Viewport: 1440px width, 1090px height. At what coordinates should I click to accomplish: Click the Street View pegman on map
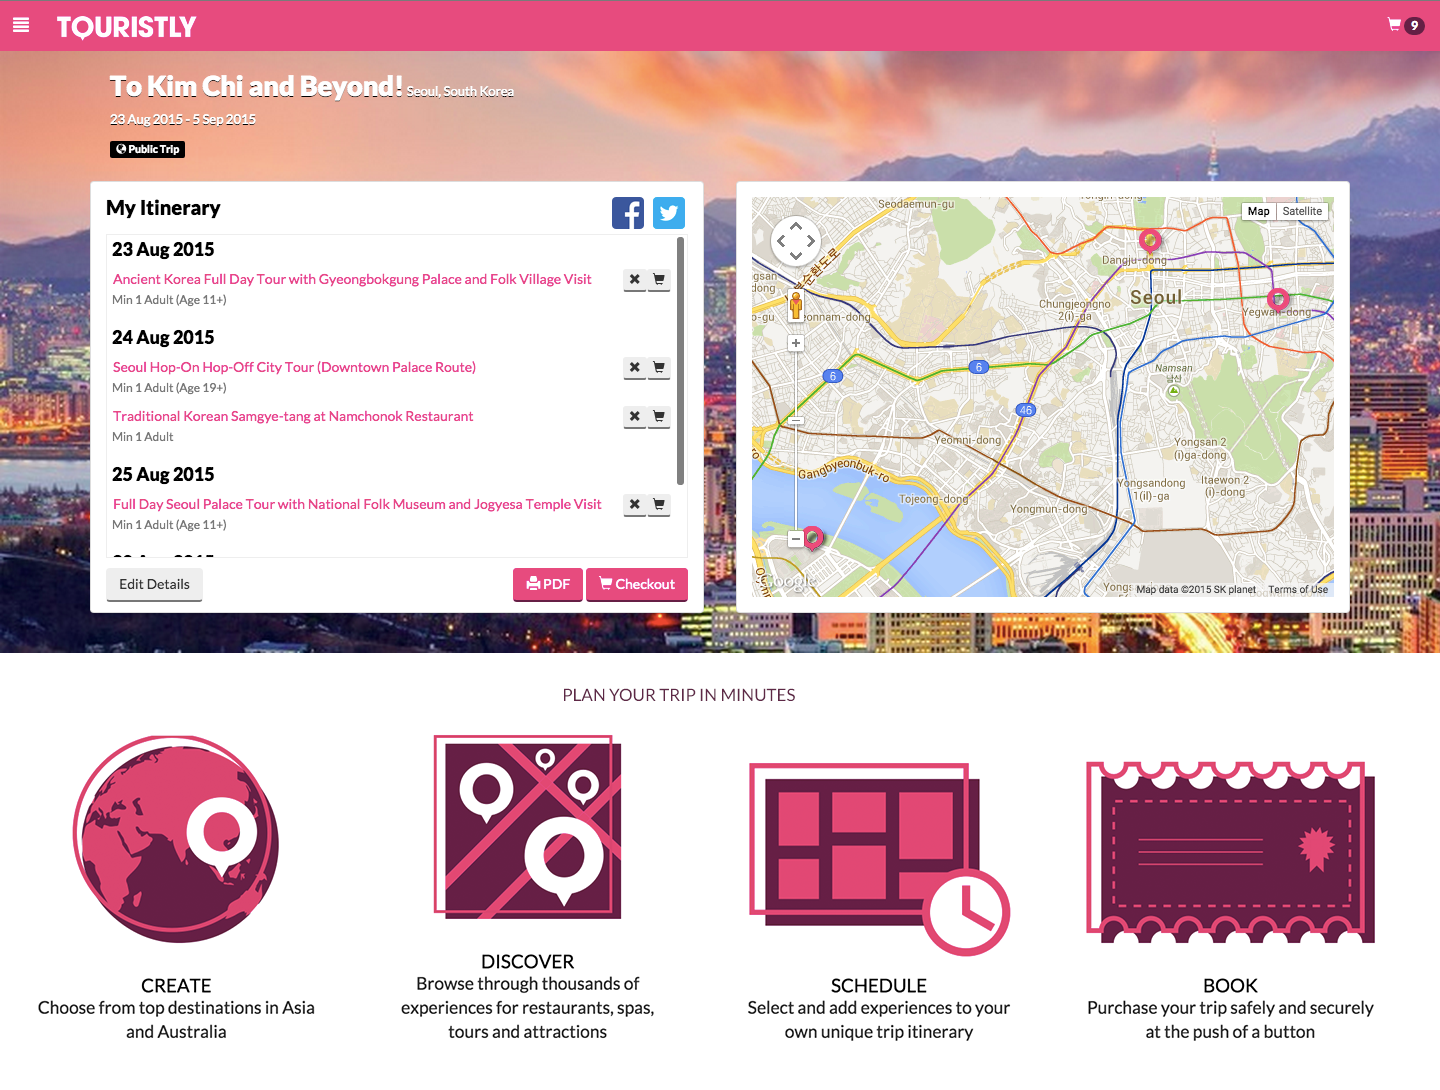tap(796, 305)
